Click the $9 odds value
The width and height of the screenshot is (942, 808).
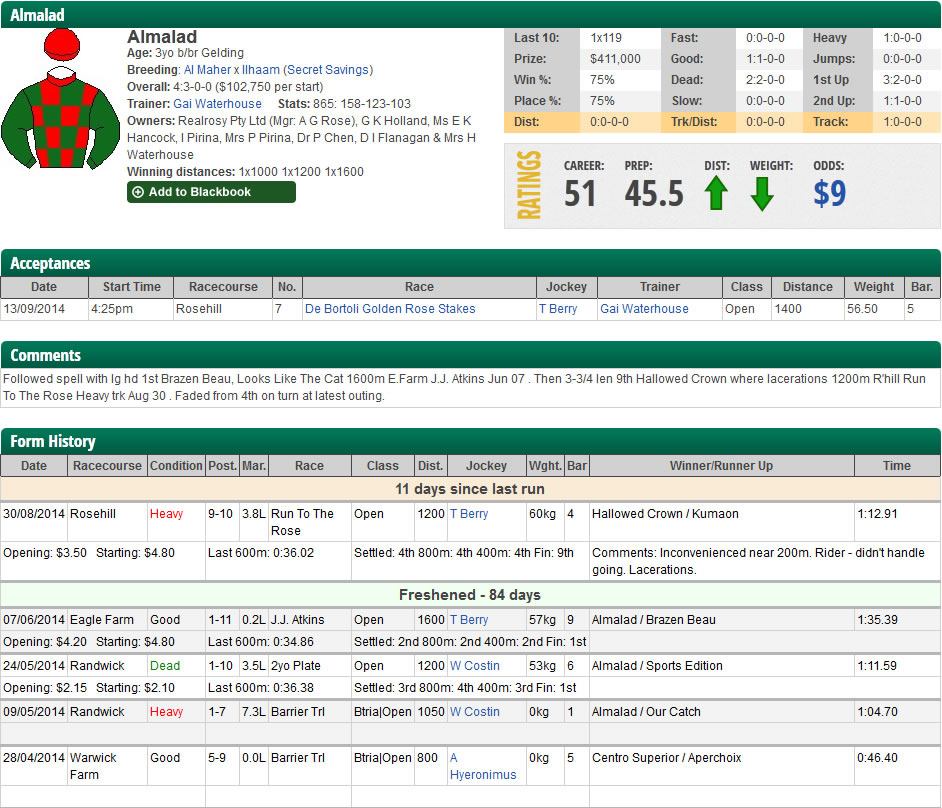[x=830, y=193]
